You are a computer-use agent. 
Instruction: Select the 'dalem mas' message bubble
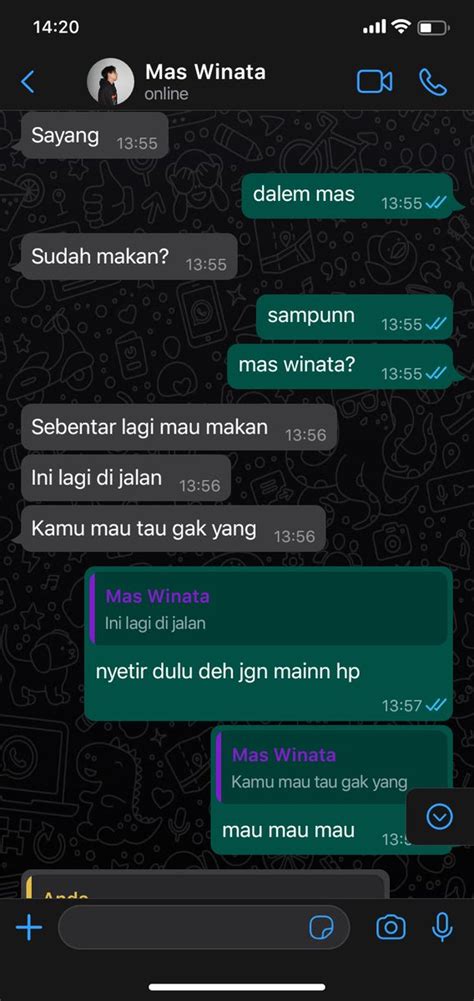click(x=348, y=195)
